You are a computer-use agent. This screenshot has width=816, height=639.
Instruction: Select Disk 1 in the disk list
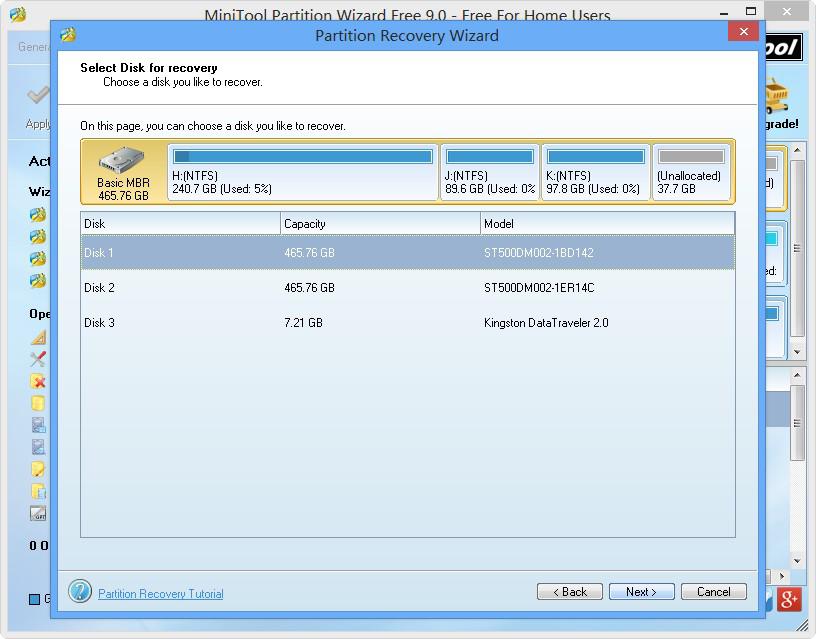tap(407, 252)
